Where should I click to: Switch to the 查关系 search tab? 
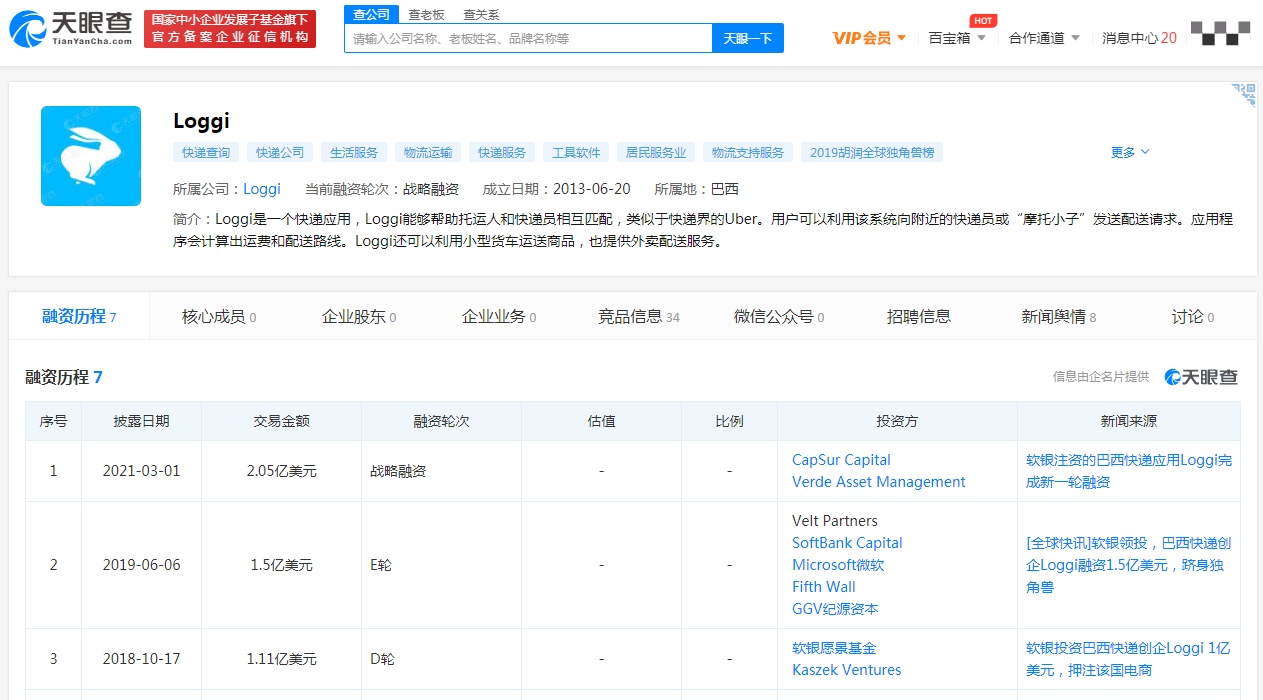[x=481, y=15]
